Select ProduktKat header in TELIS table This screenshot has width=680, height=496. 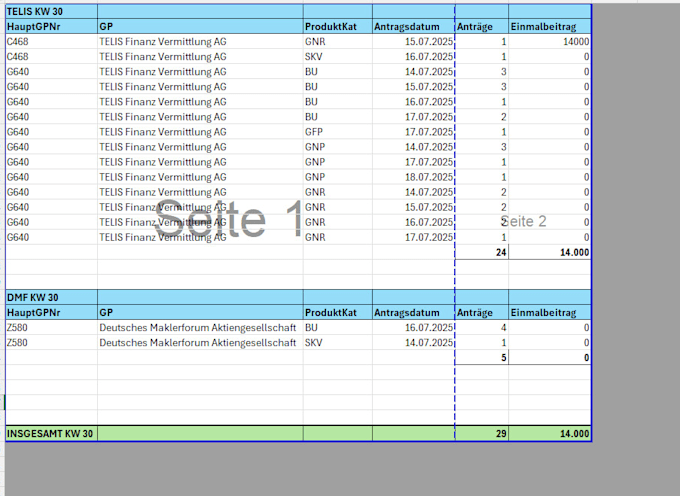337,26
